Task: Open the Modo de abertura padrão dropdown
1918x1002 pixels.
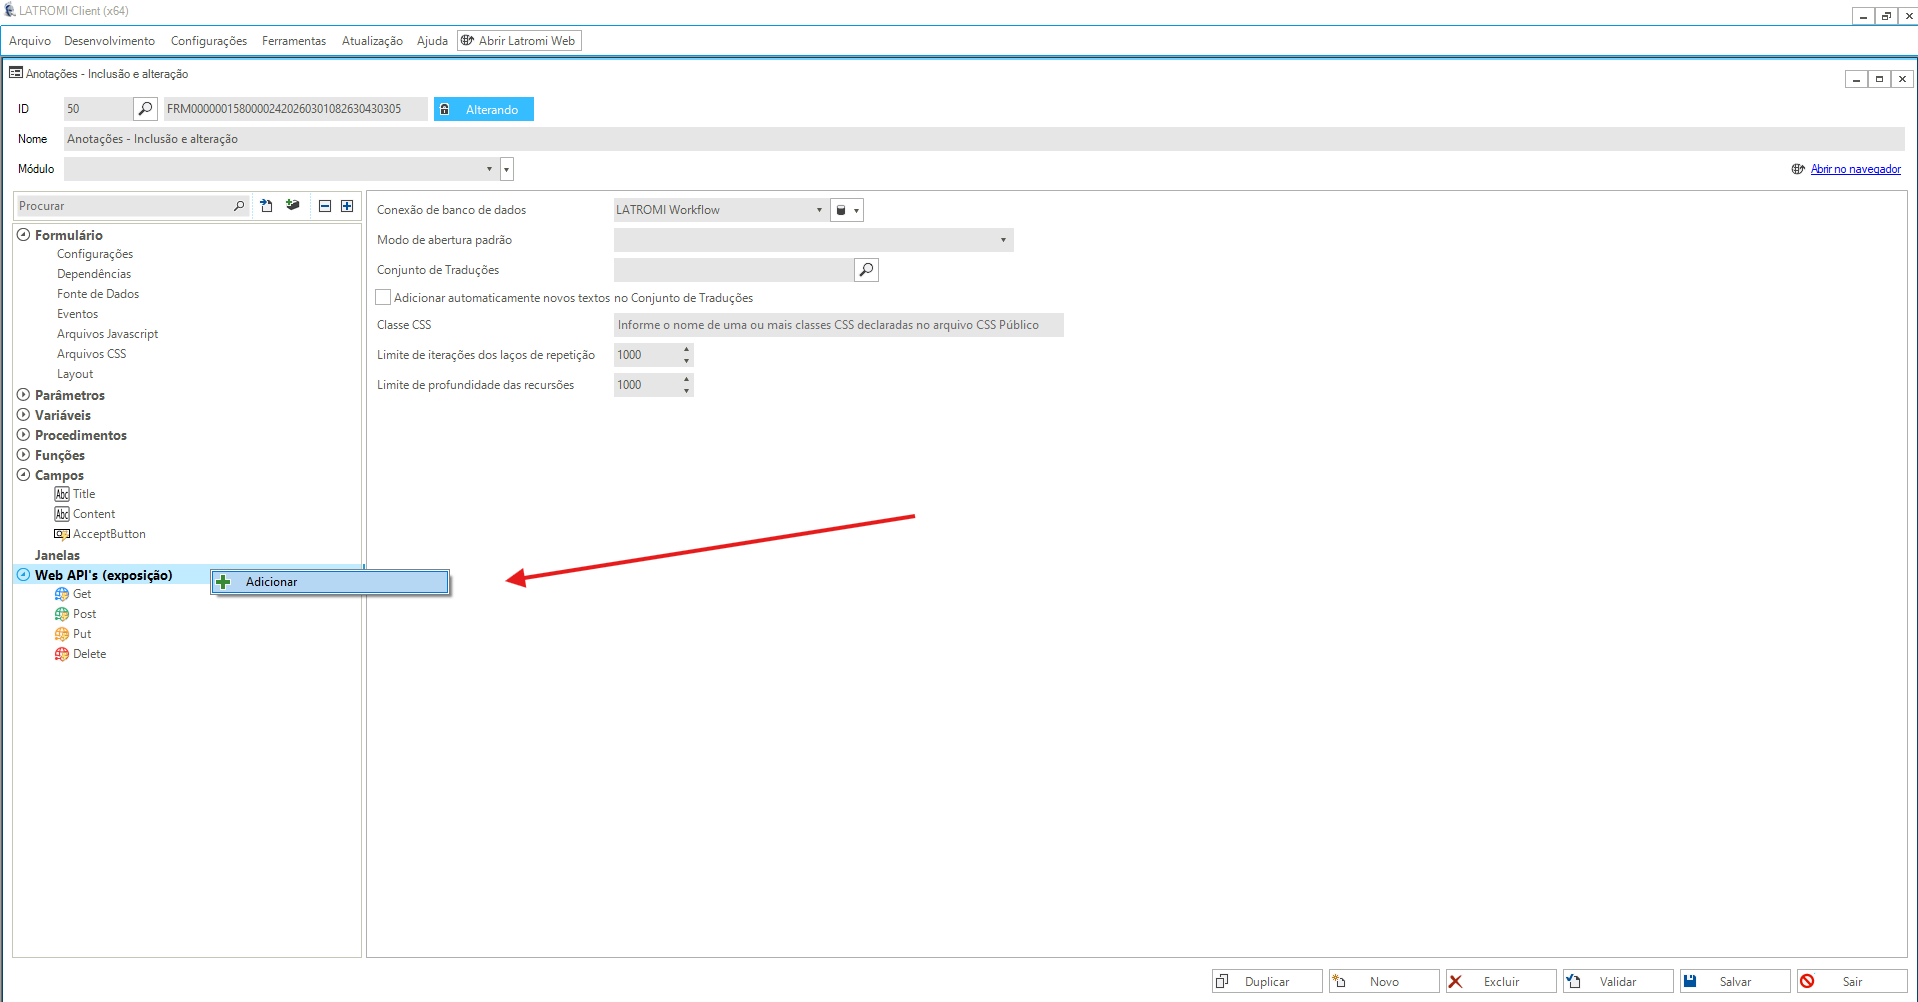Action: pos(1003,240)
